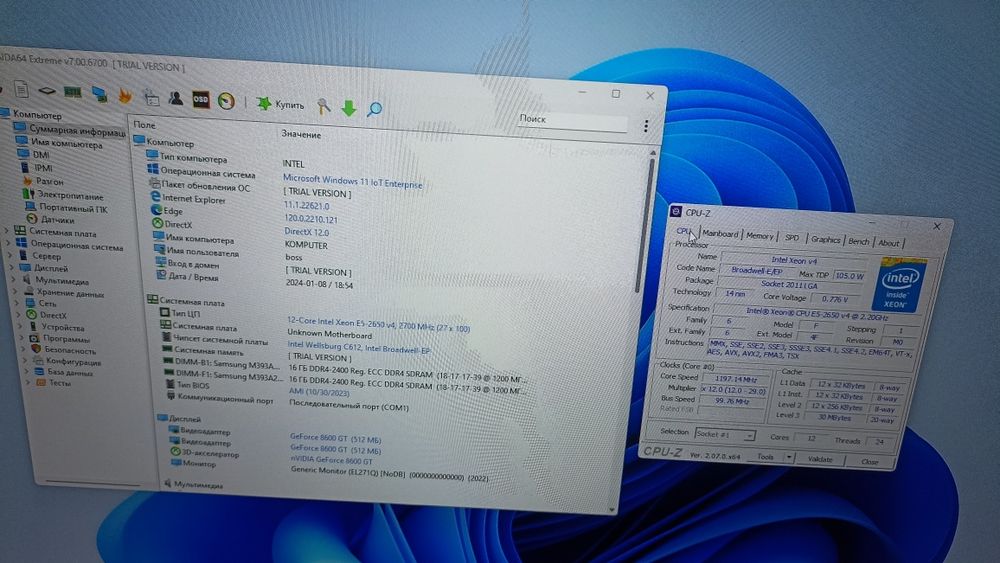Screen dimensions: 1000x563
Task: Click the magnifier search icon in toolbar
Action: (374, 109)
